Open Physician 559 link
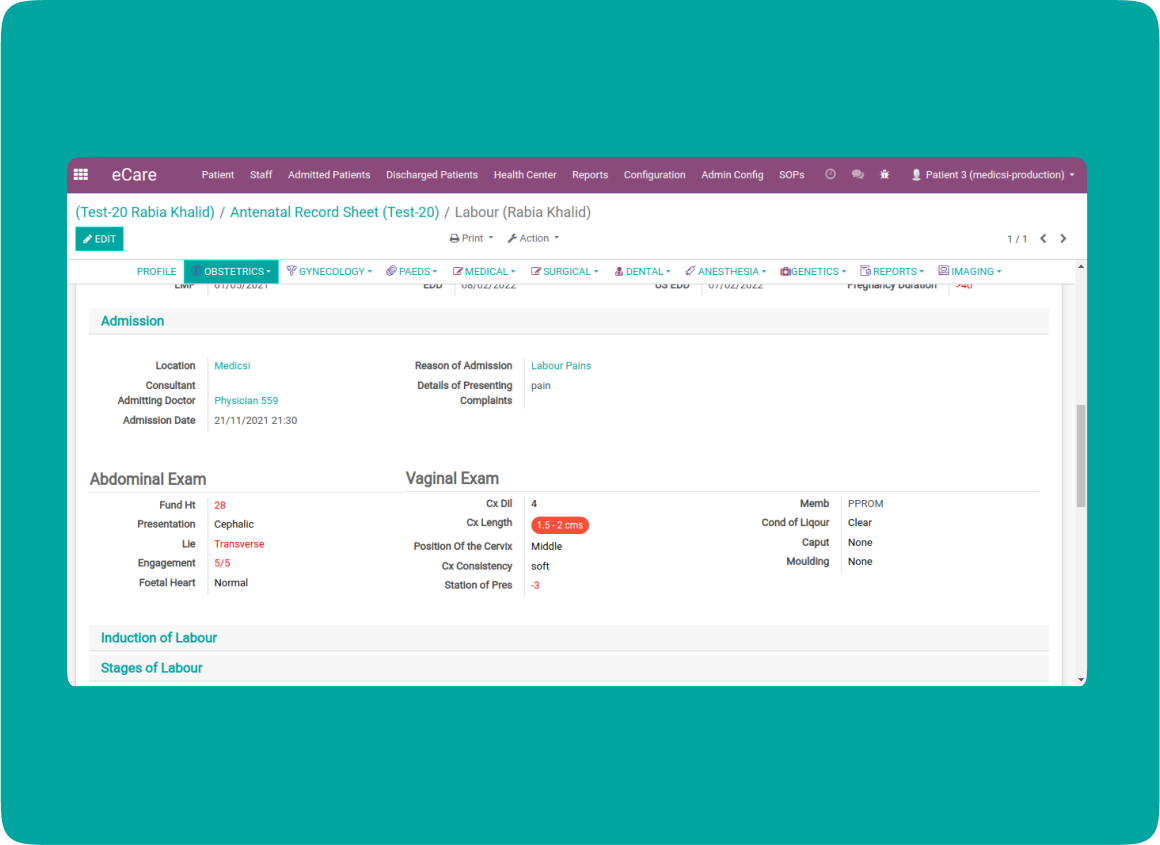The image size is (1160, 845). point(246,401)
